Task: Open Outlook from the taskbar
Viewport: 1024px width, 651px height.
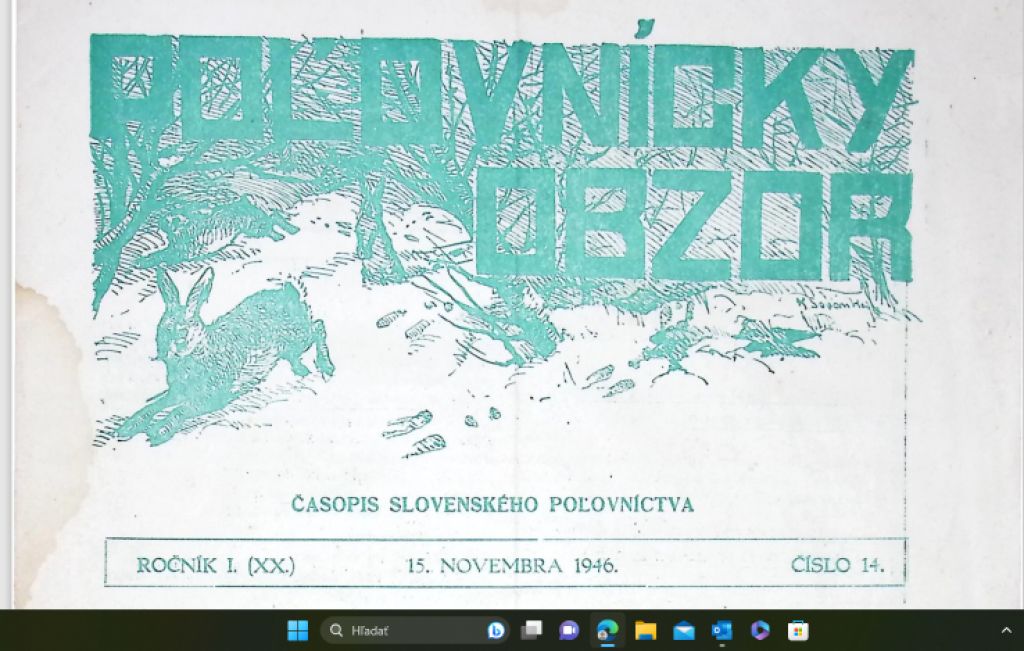Action: (721, 630)
